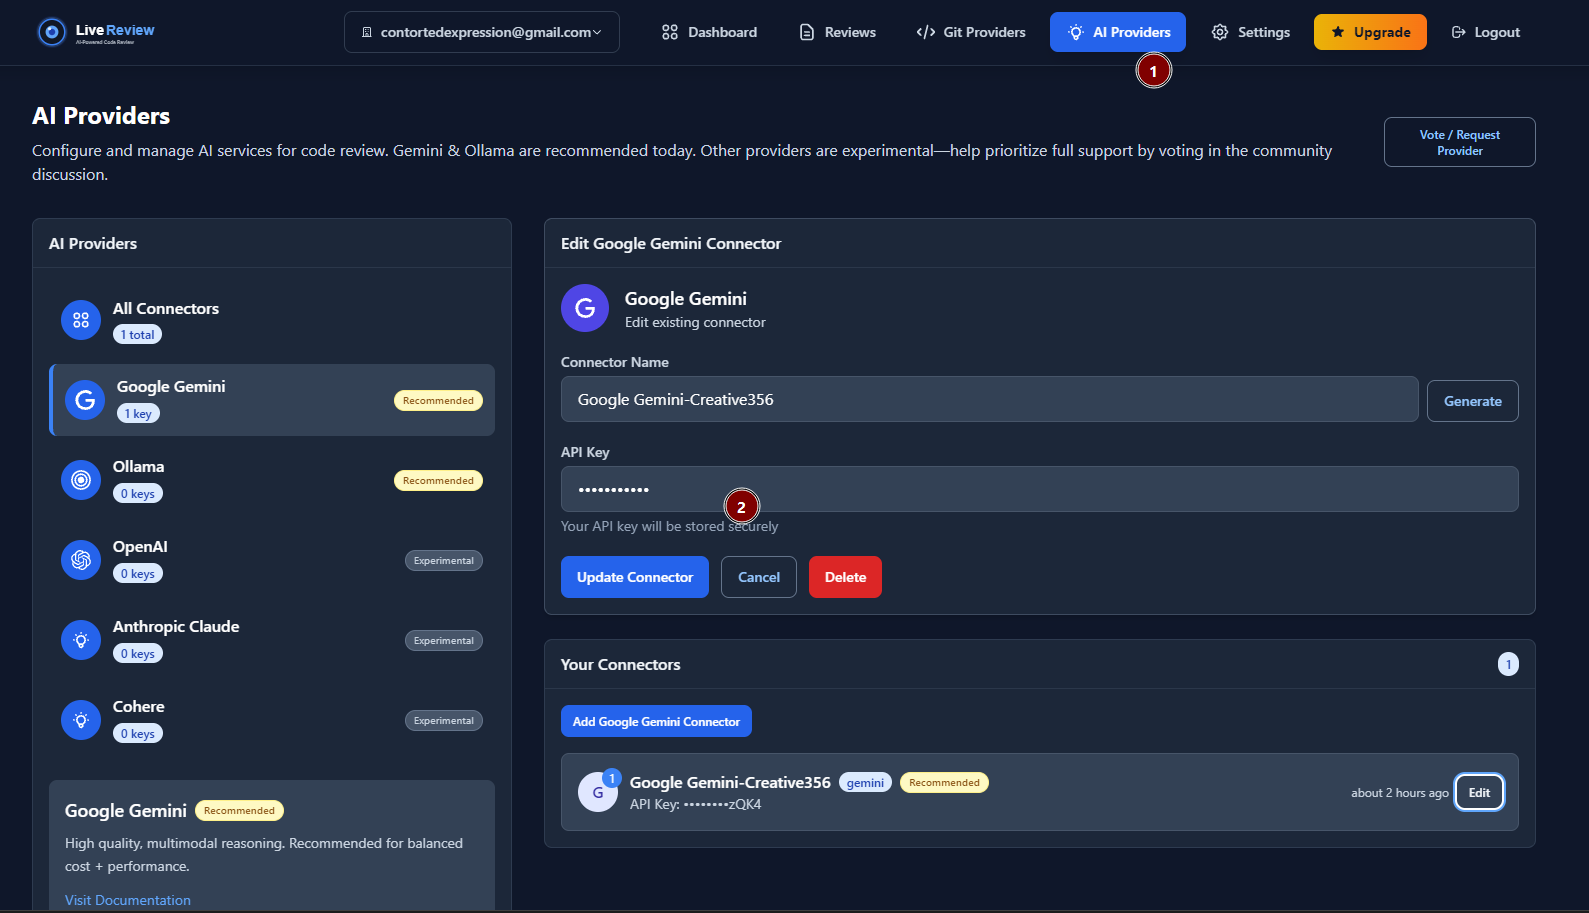Click the Your Connectors count badge
This screenshot has height=913, width=1589.
[1508, 664]
